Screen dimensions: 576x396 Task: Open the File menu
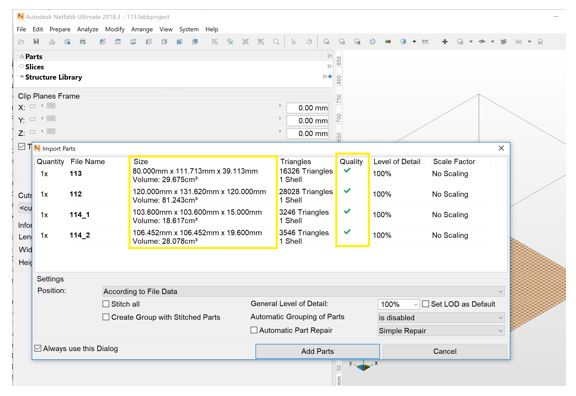pyautogui.click(x=21, y=29)
